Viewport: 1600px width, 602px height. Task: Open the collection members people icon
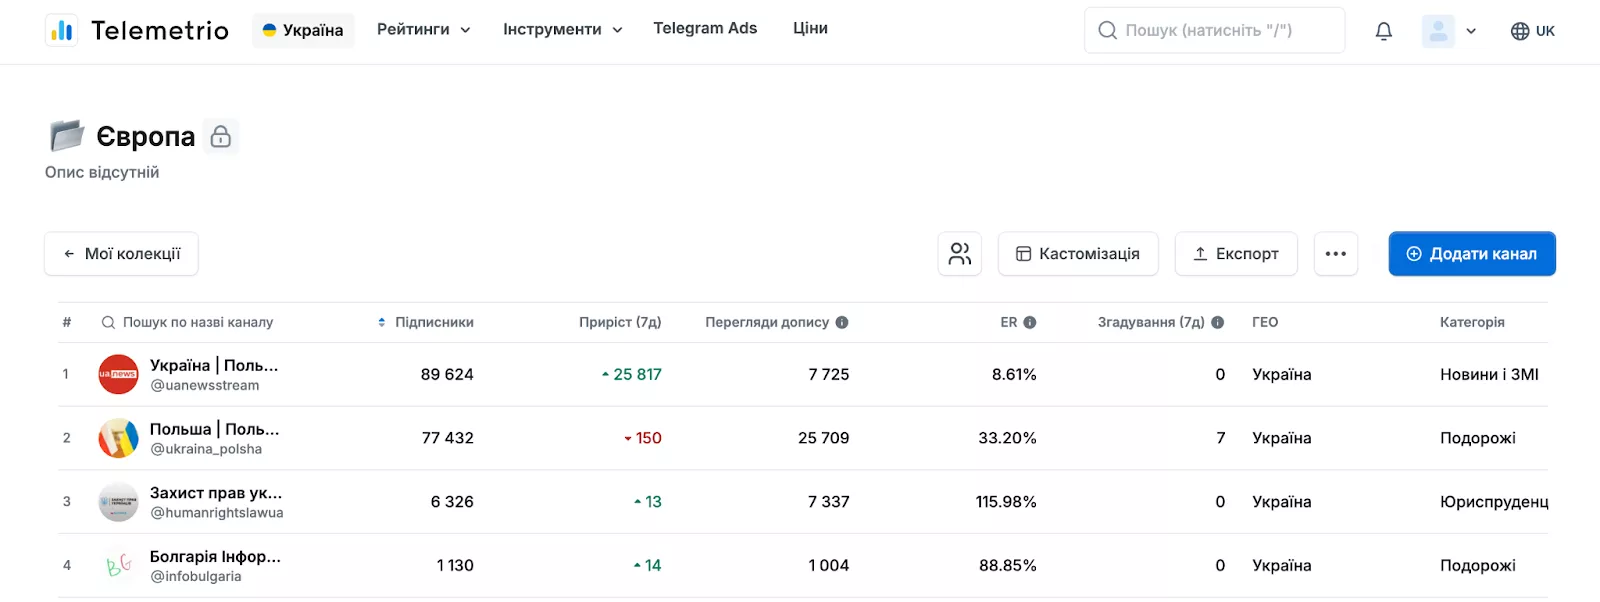pyautogui.click(x=960, y=254)
